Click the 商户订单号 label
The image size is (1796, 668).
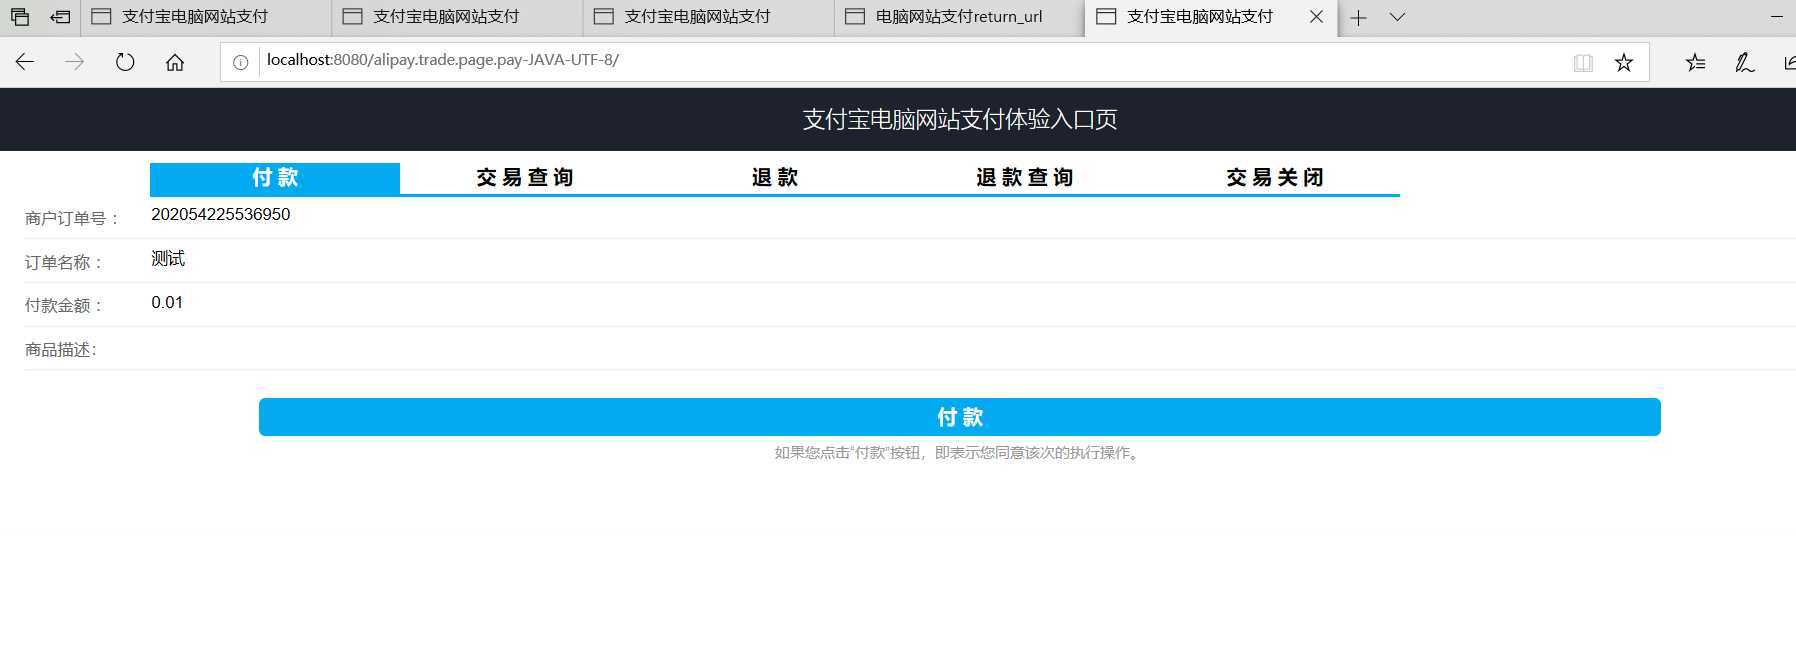[x=72, y=218]
